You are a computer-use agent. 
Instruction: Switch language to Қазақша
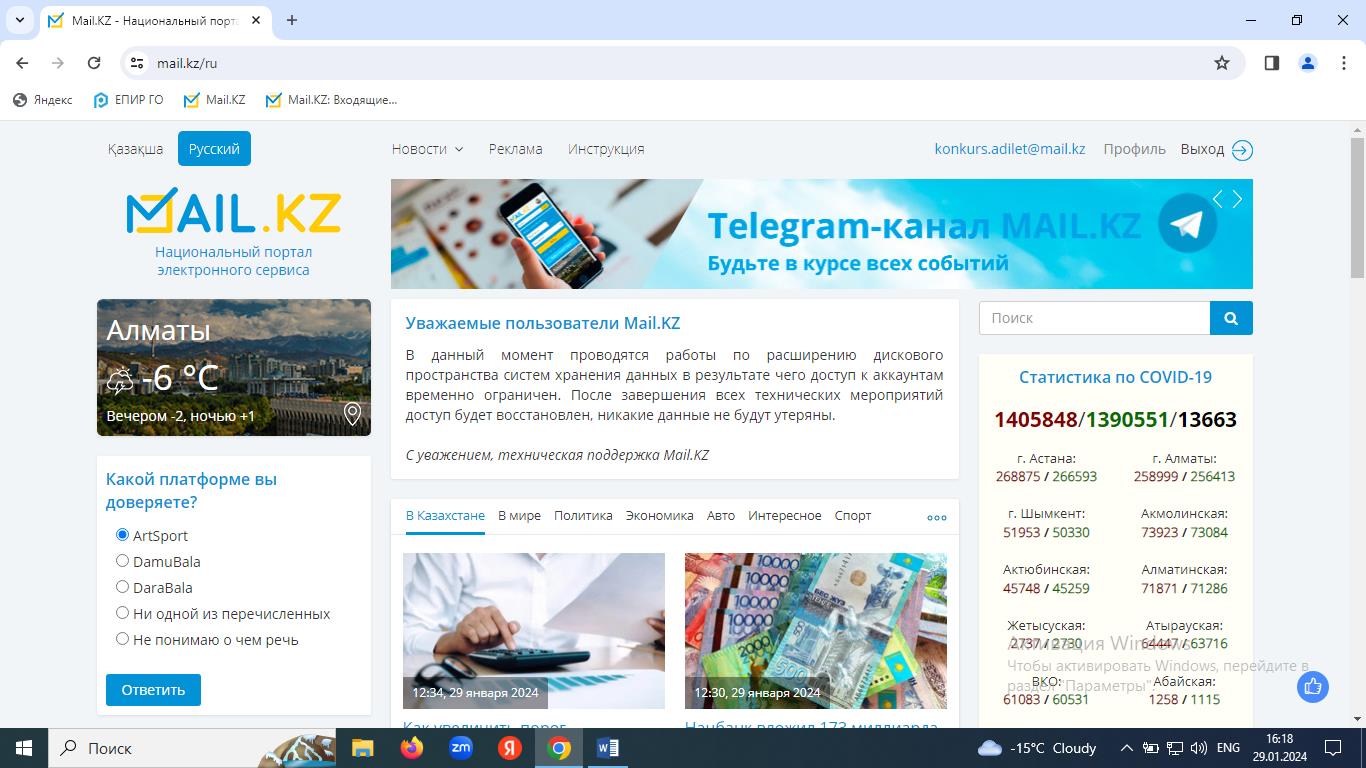pyautogui.click(x=135, y=149)
